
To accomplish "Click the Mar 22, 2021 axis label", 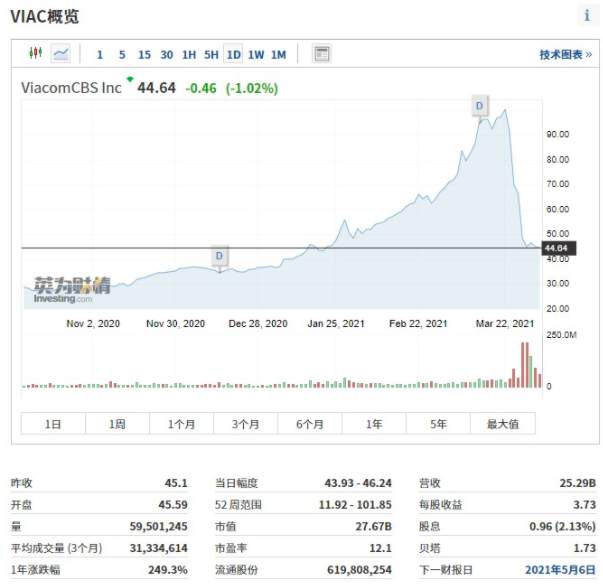I will click(505, 324).
